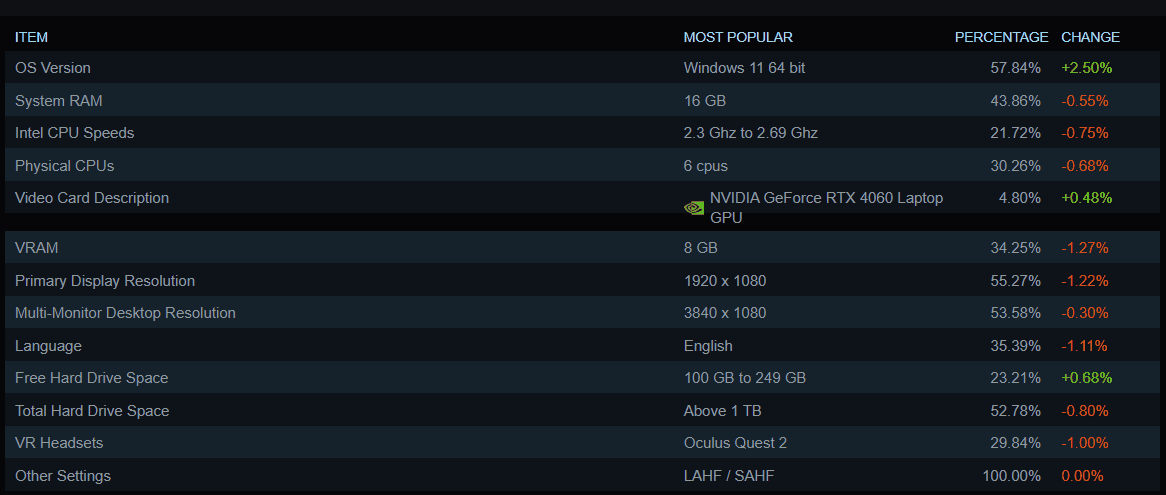
Task: Expand the Language row
Action: coord(583,346)
